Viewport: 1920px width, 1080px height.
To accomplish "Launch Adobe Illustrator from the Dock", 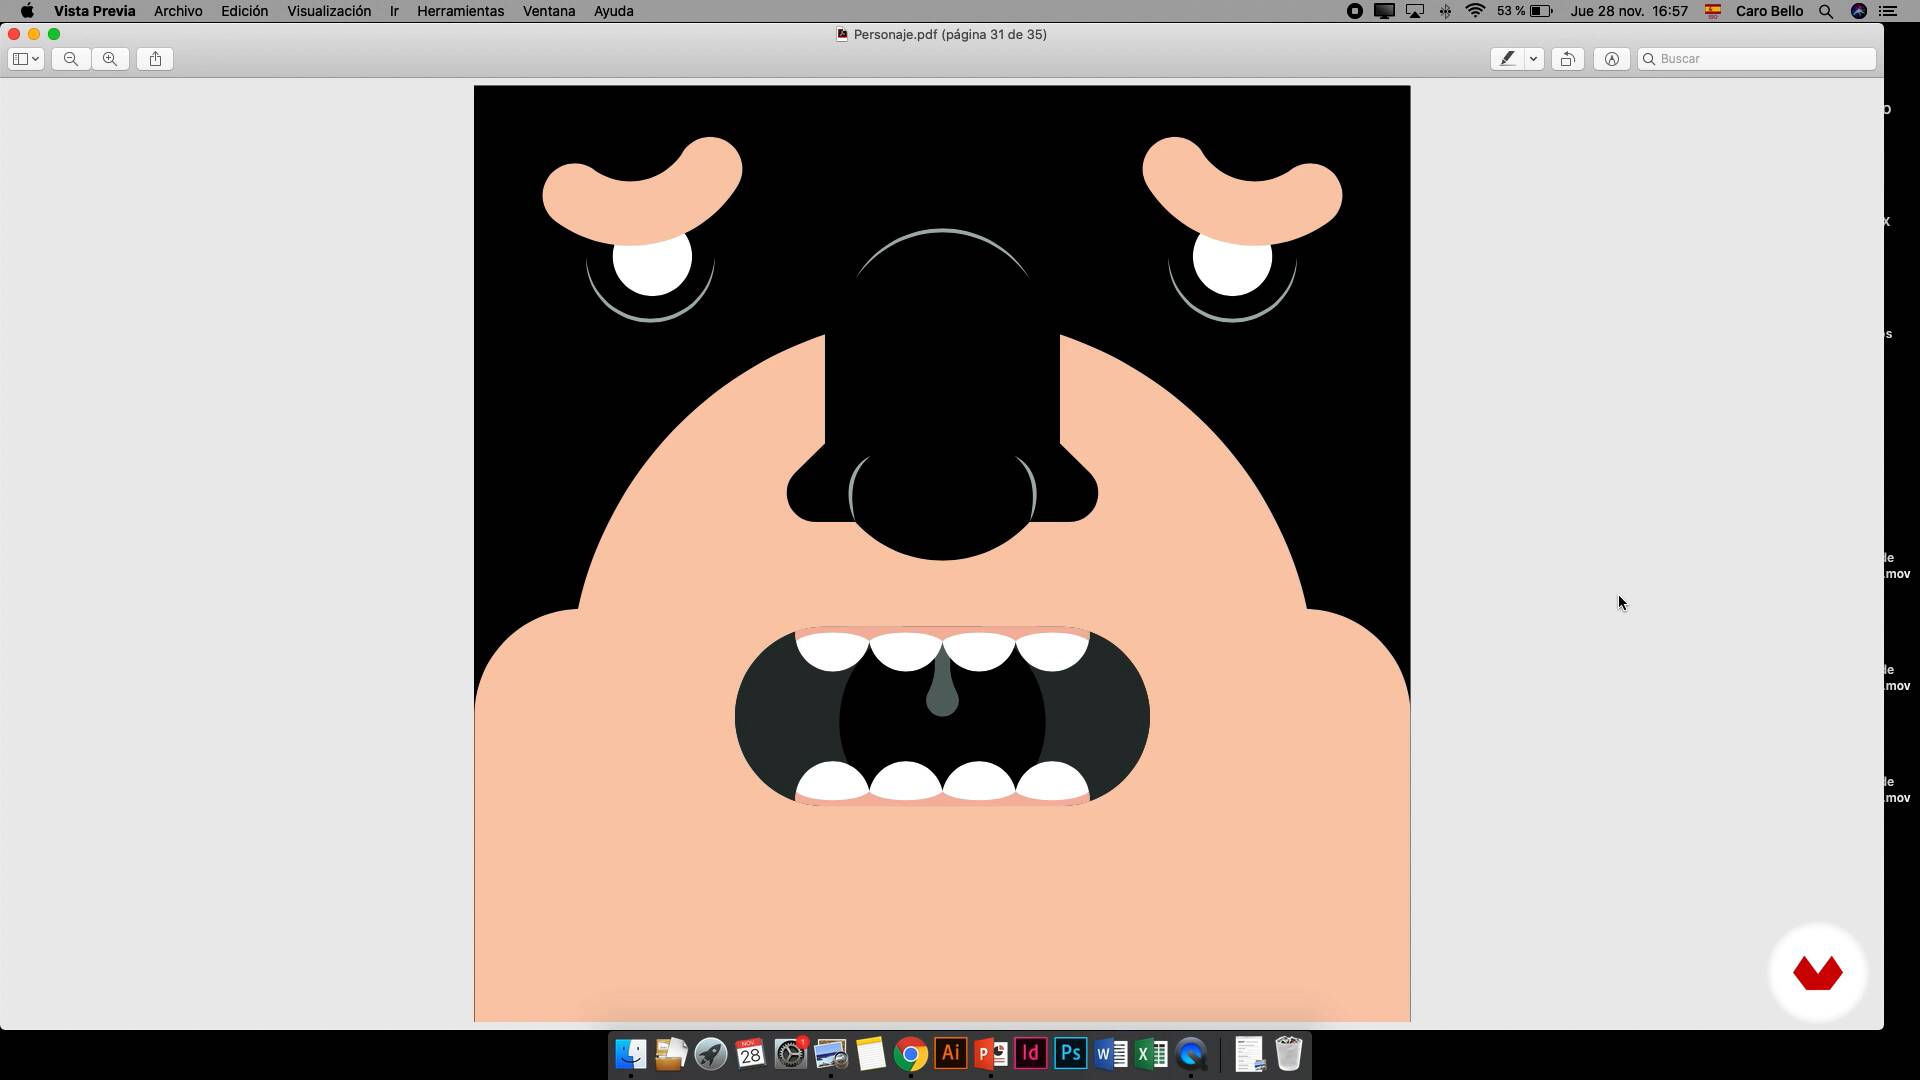I will click(951, 1054).
